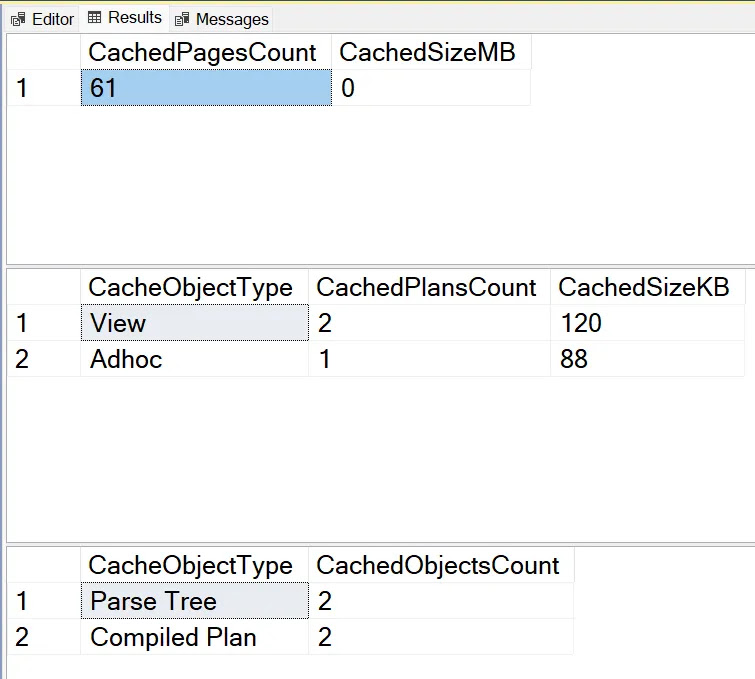
Task: Select row 1 header in first grid
Action: 44,88
